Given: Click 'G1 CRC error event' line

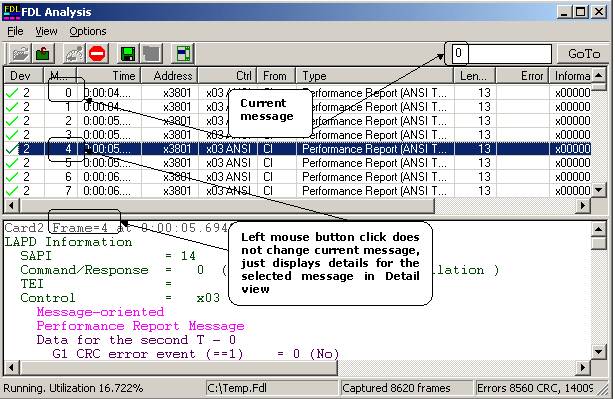Looking at the screenshot, I should 195,354.
